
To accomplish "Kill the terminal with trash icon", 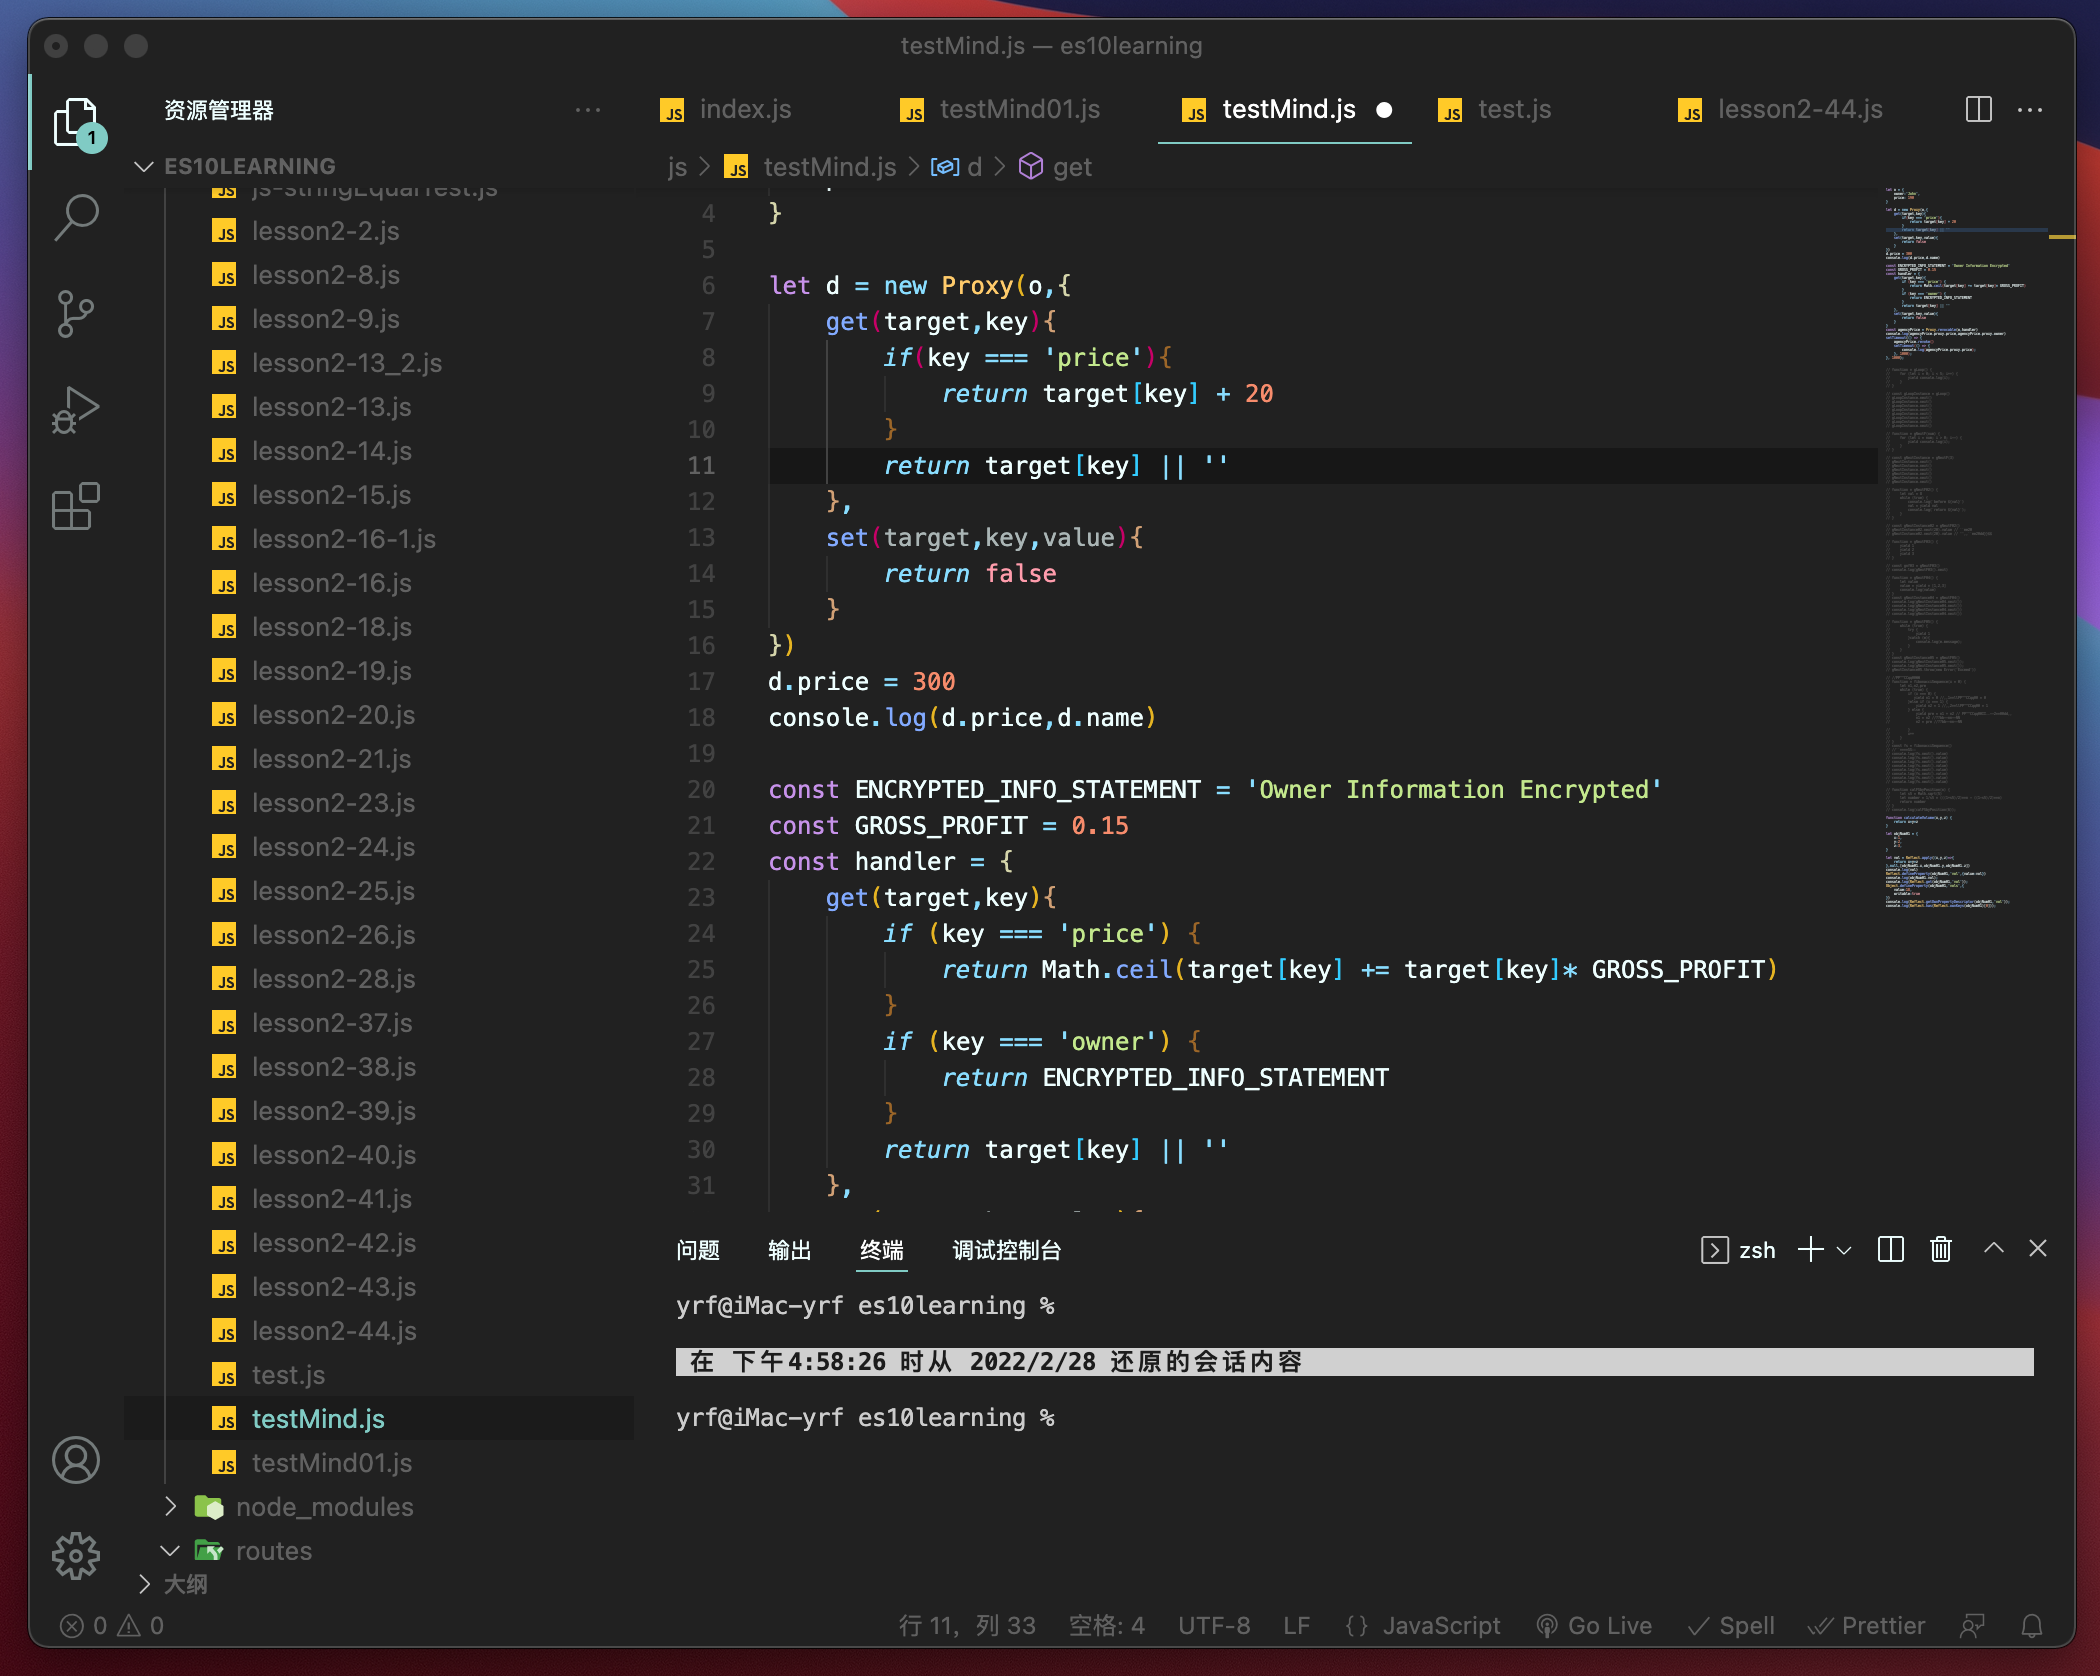I will coord(1941,1249).
